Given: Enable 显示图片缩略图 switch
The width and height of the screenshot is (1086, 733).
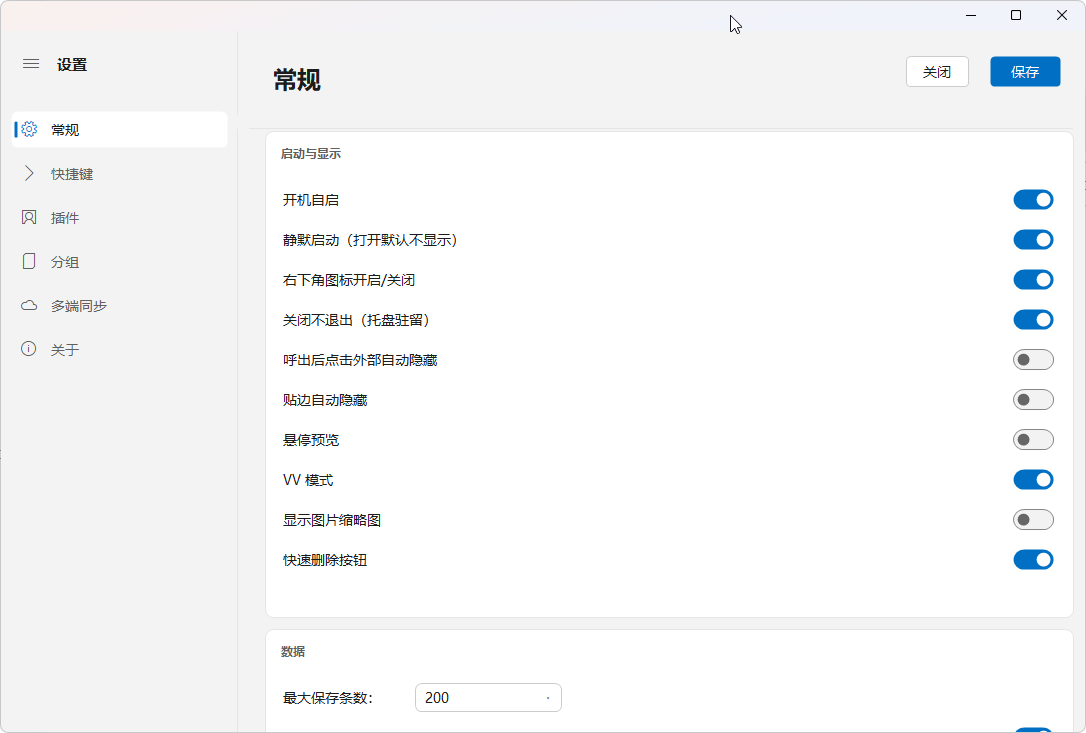Looking at the screenshot, I should 1033,520.
